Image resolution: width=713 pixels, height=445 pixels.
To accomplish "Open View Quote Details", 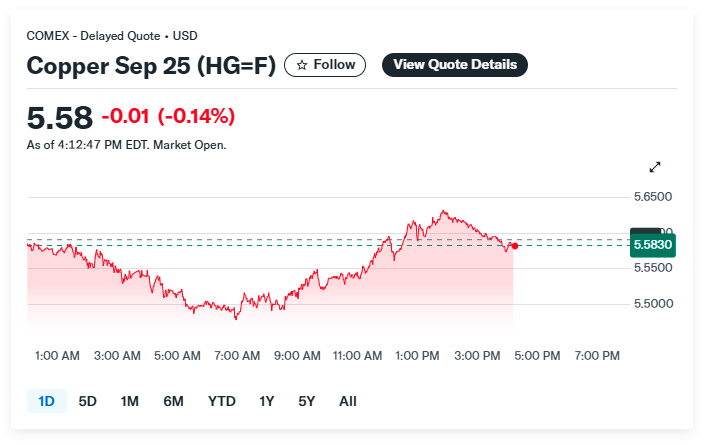I will pyautogui.click(x=455, y=65).
